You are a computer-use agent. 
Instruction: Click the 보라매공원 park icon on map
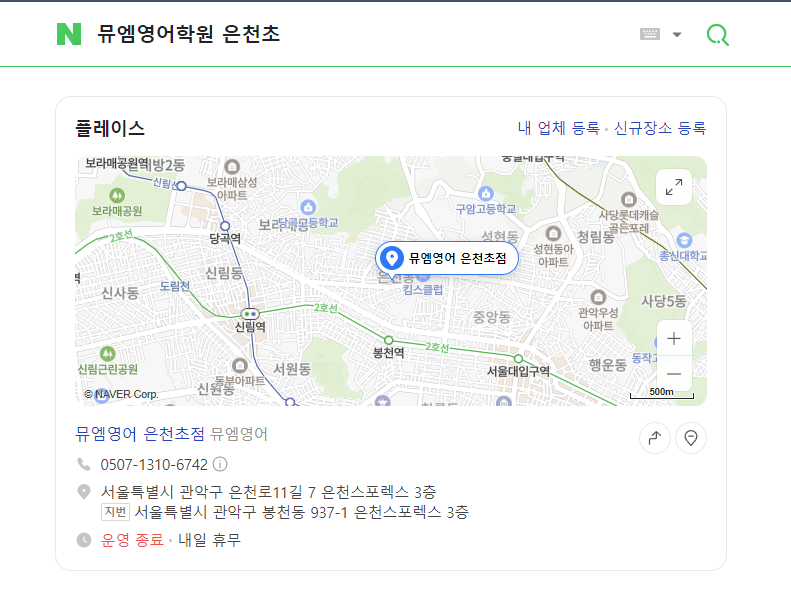pos(117,195)
